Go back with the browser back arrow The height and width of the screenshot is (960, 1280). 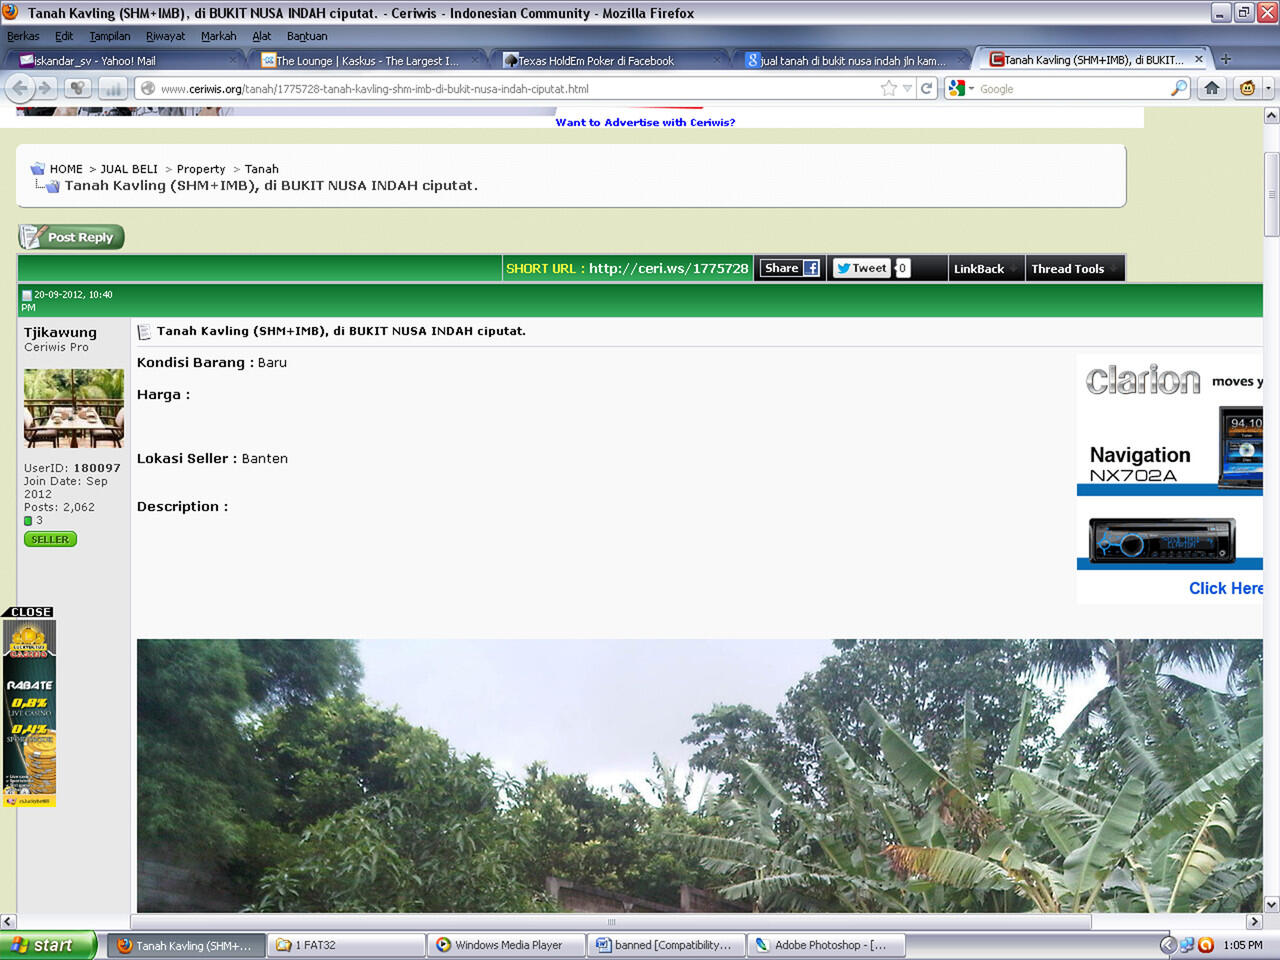[x=19, y=88]
